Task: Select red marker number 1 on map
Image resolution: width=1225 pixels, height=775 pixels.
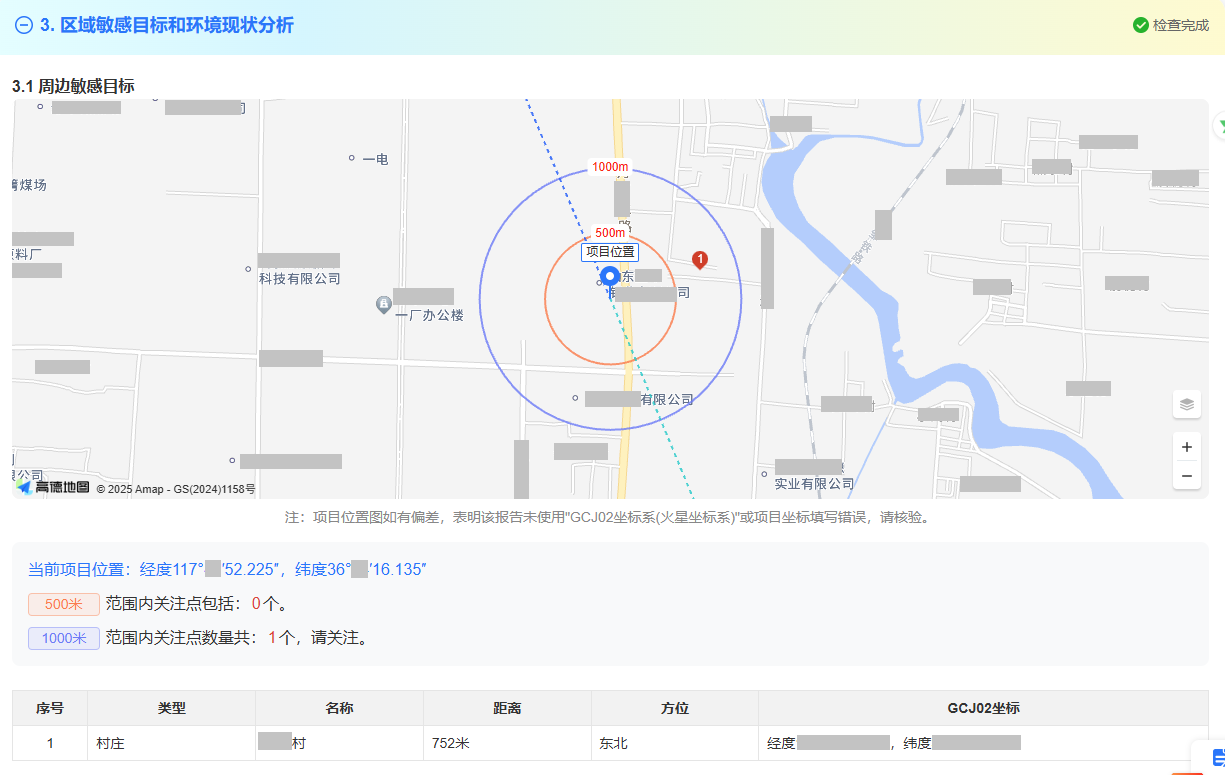Action: click(700, 260)
